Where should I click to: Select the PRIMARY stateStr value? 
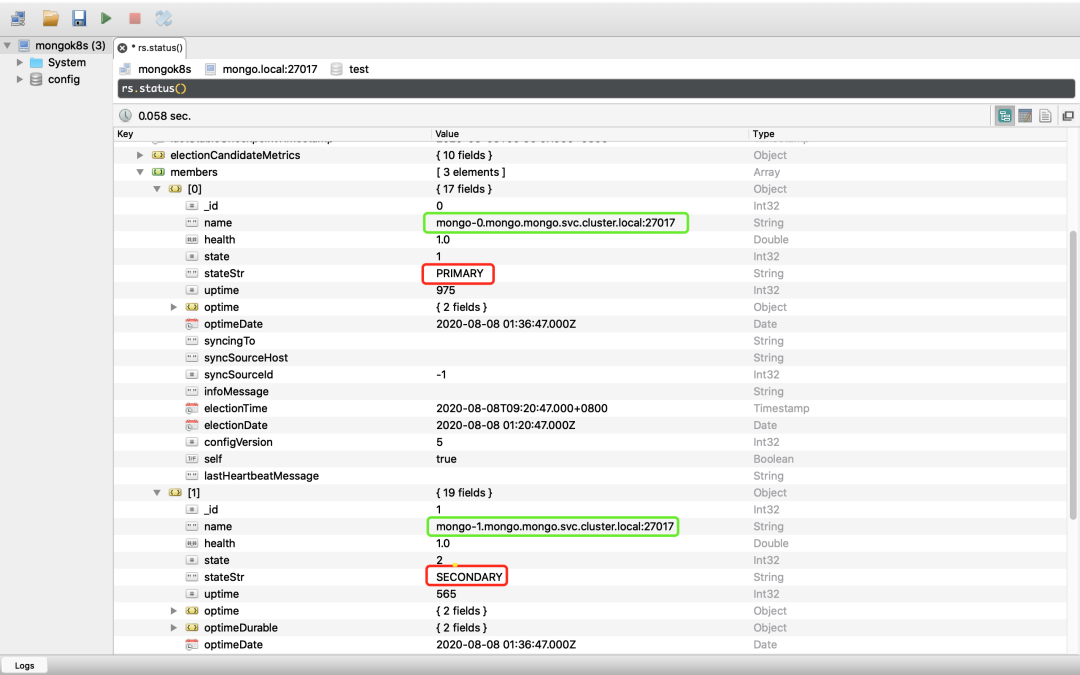point(459,273)
